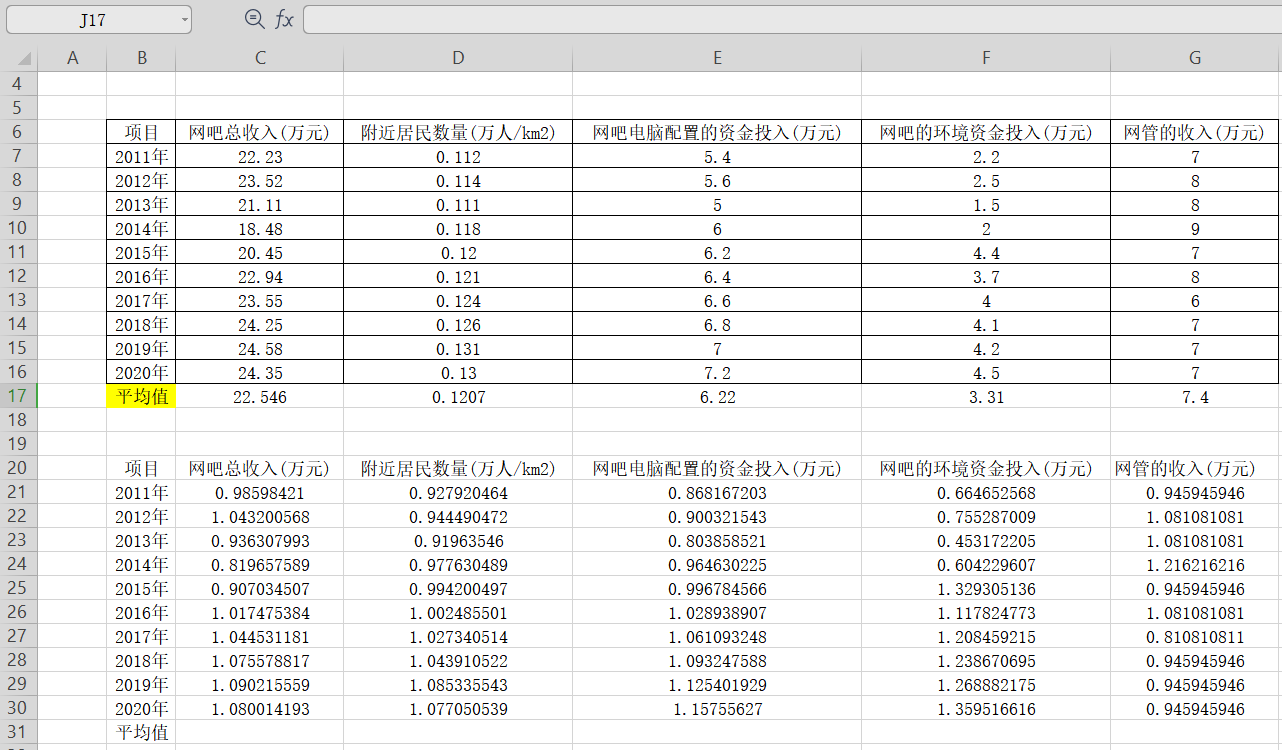Click cell with value 5.4
The height and width of the screenshot is (750, 1282).
pyautogui.click(x=717, y=156)
